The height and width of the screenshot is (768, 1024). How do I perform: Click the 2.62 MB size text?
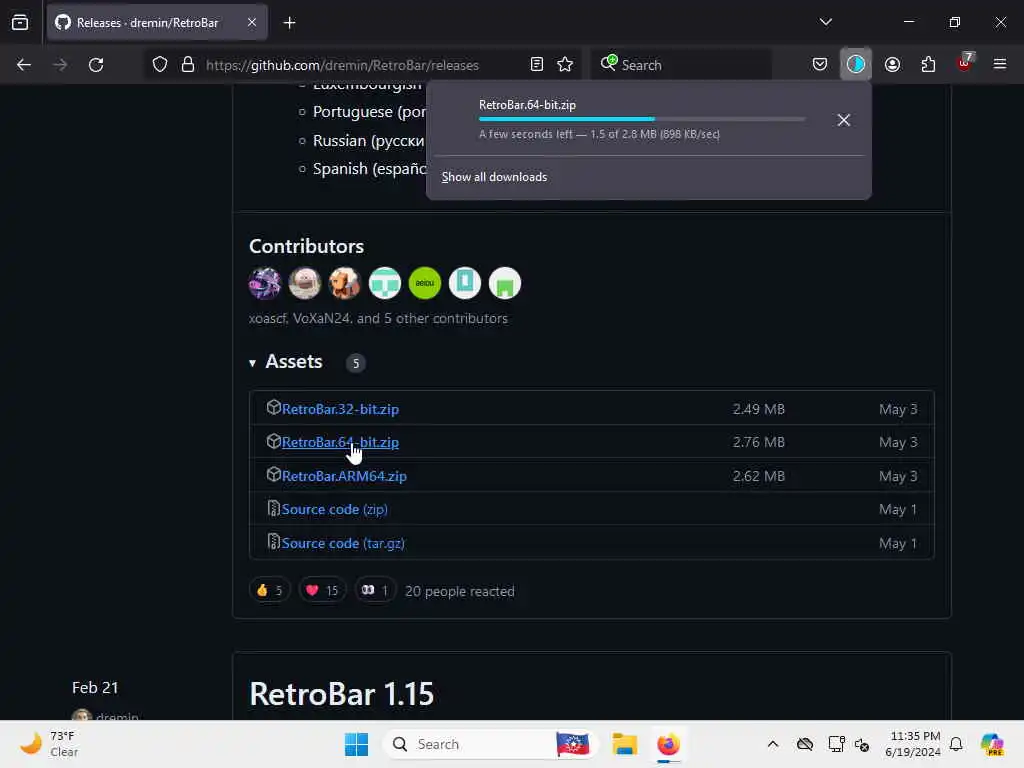pos(758,476)
